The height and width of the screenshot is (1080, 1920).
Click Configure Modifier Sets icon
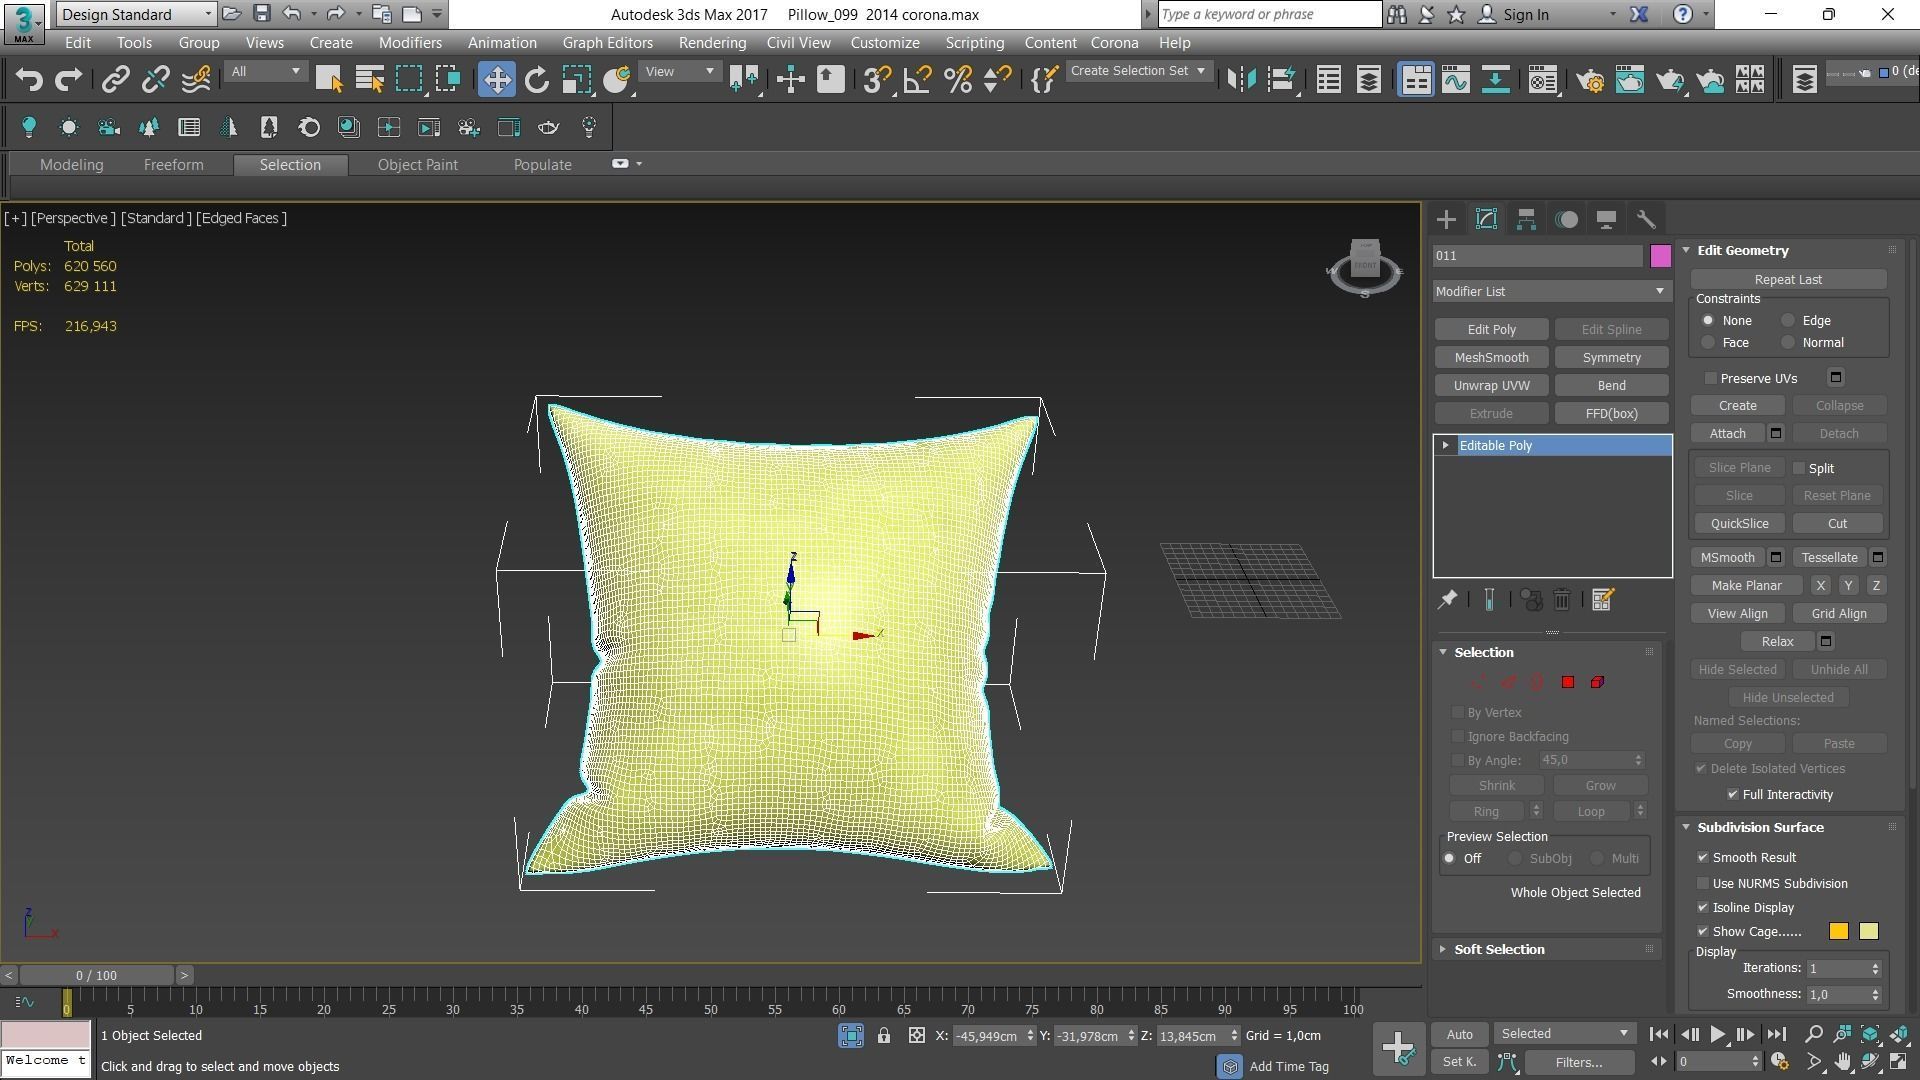pos(1602,600)
